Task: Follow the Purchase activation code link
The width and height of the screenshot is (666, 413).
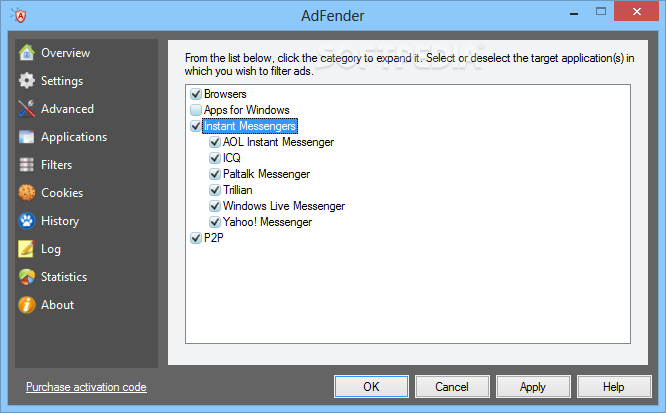Action: 86,387
